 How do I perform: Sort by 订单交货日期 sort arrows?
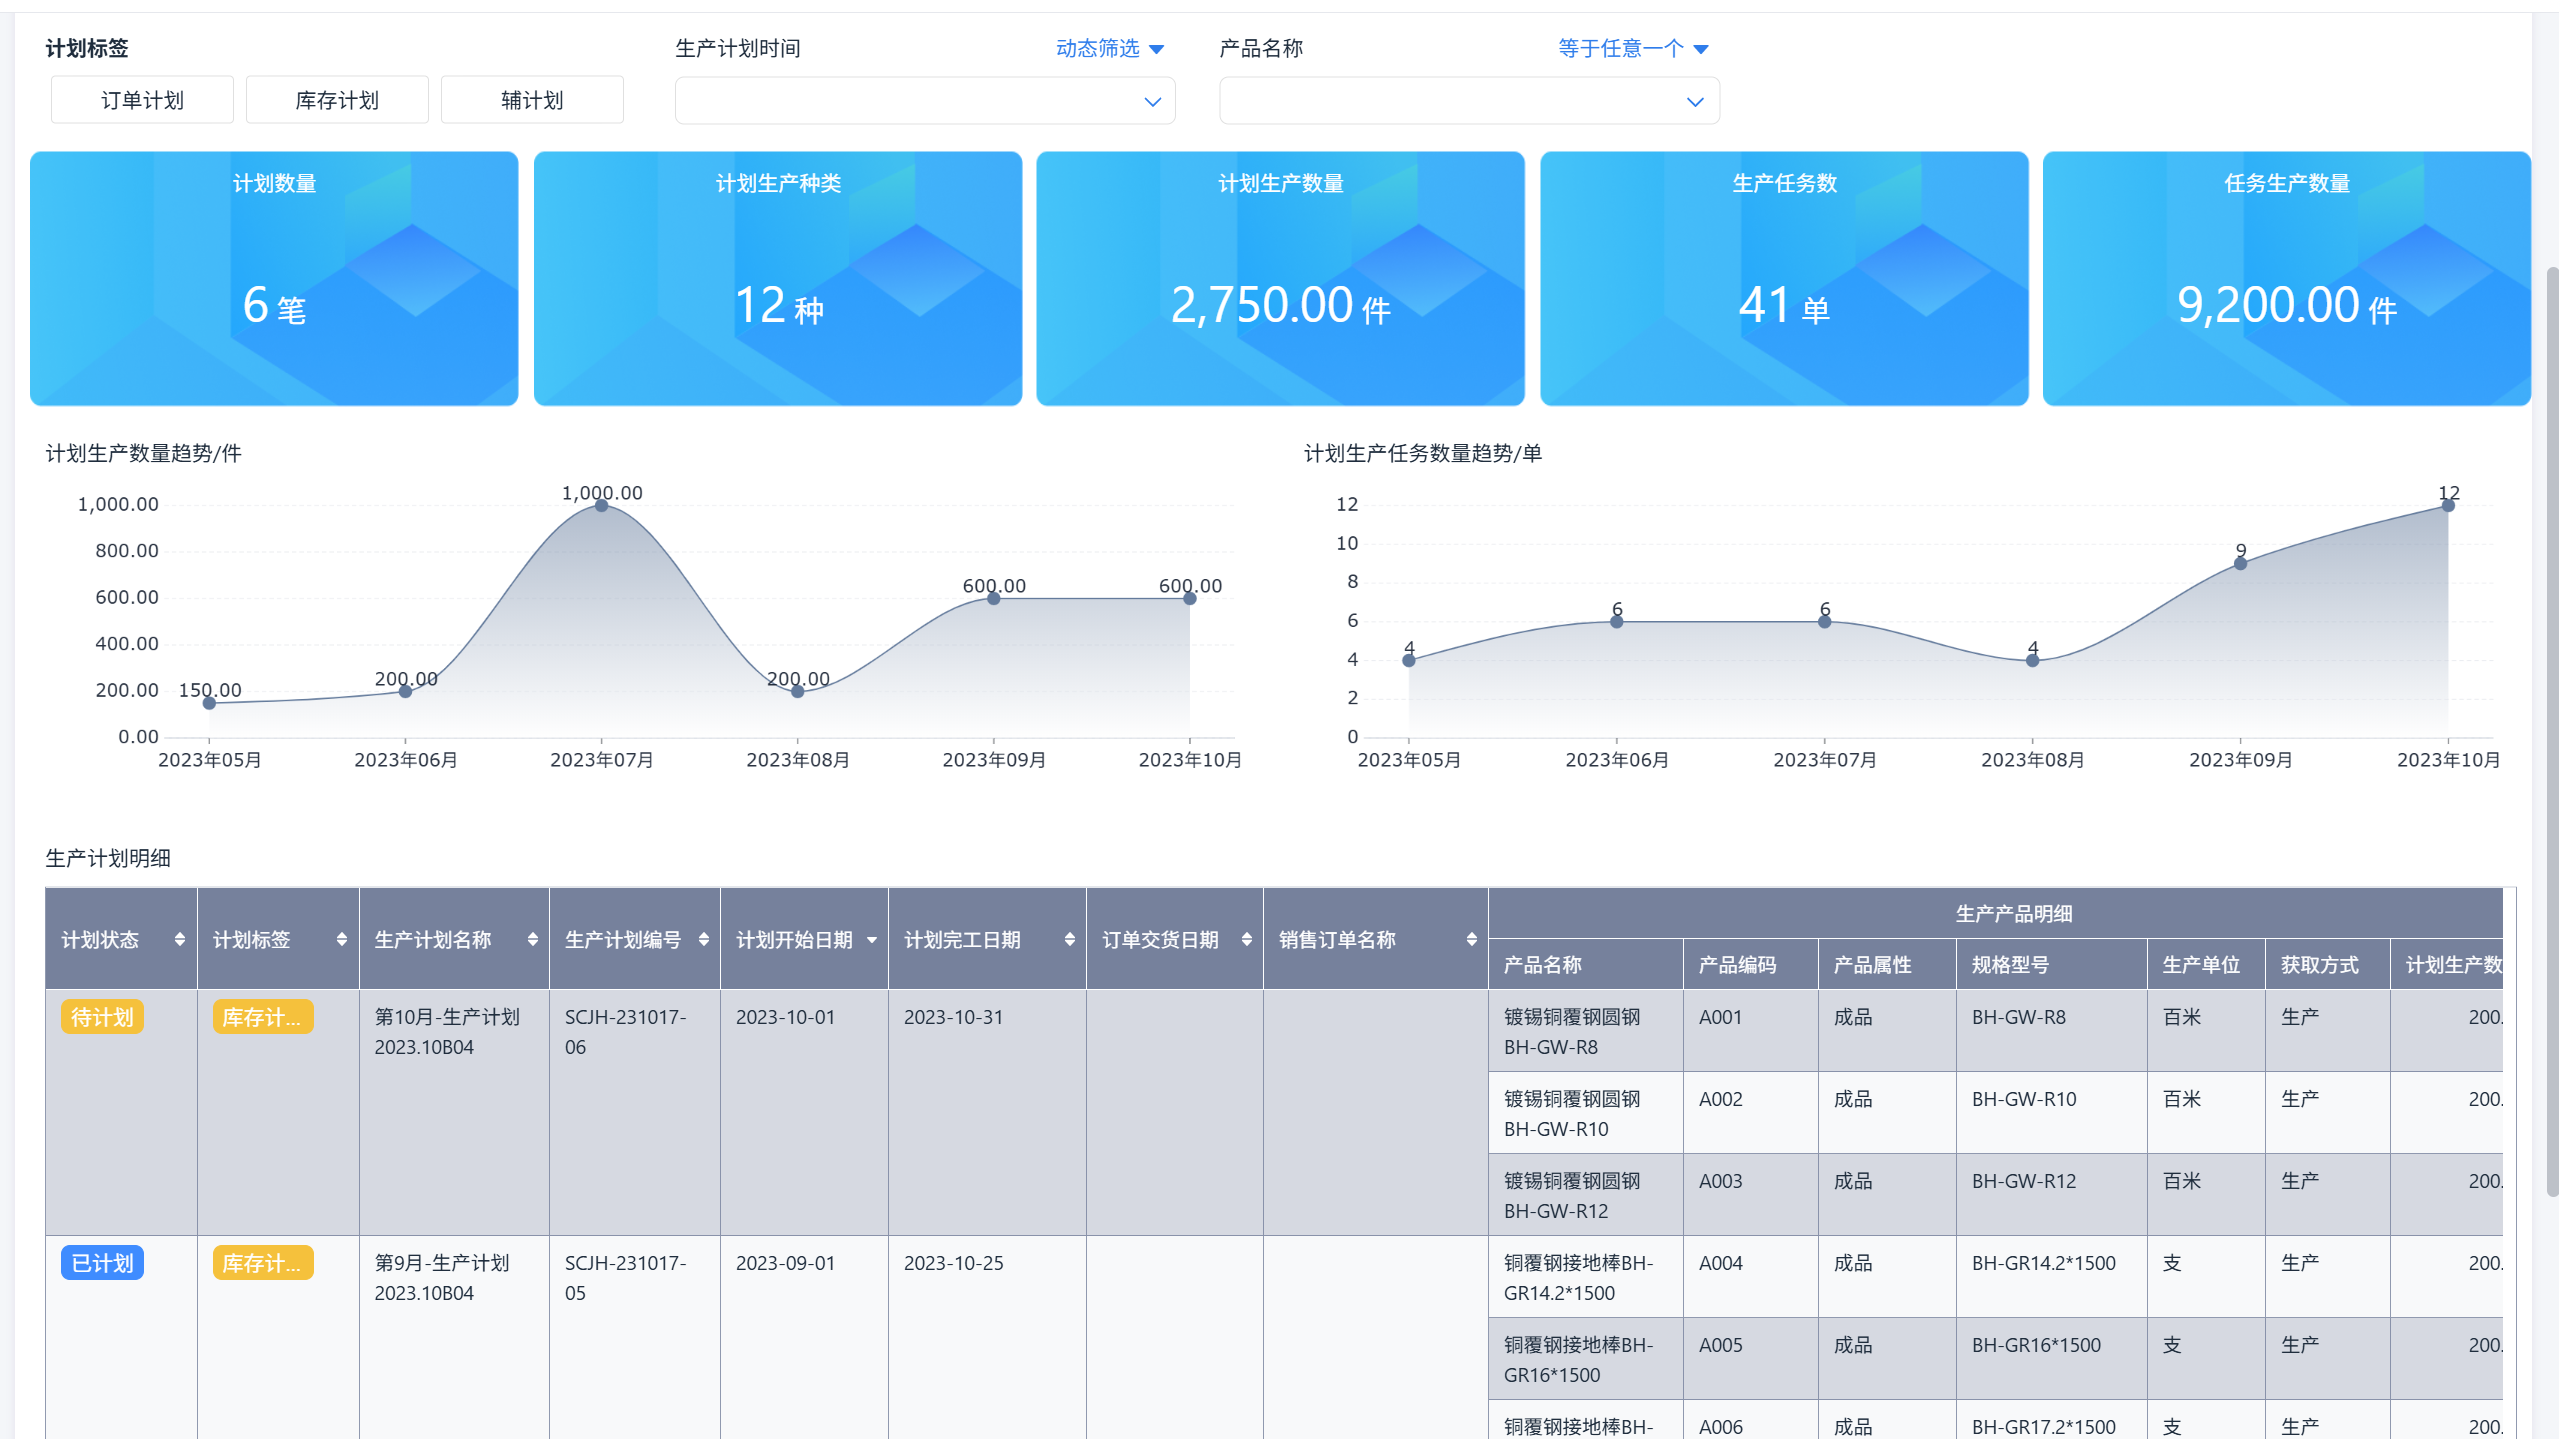[1247, 939]
